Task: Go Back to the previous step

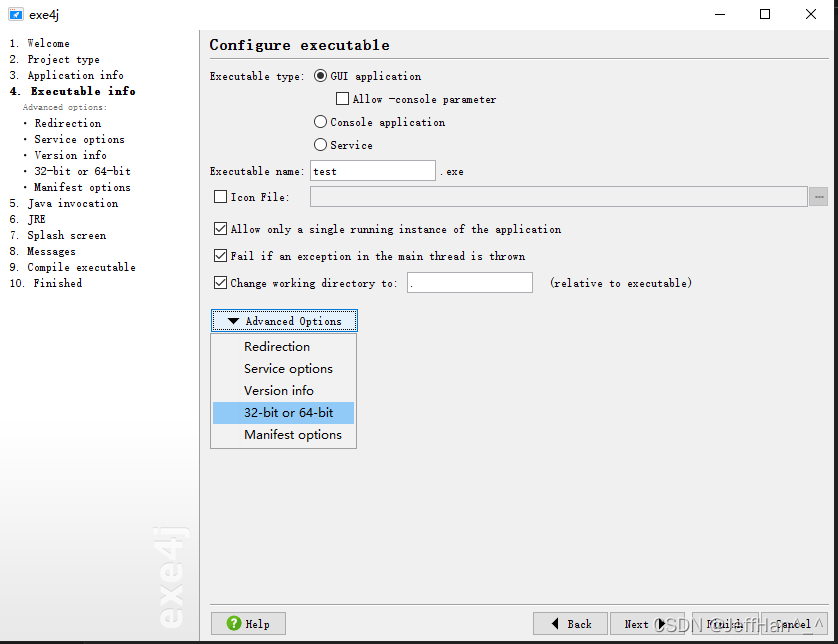Action: coord(570,624)
